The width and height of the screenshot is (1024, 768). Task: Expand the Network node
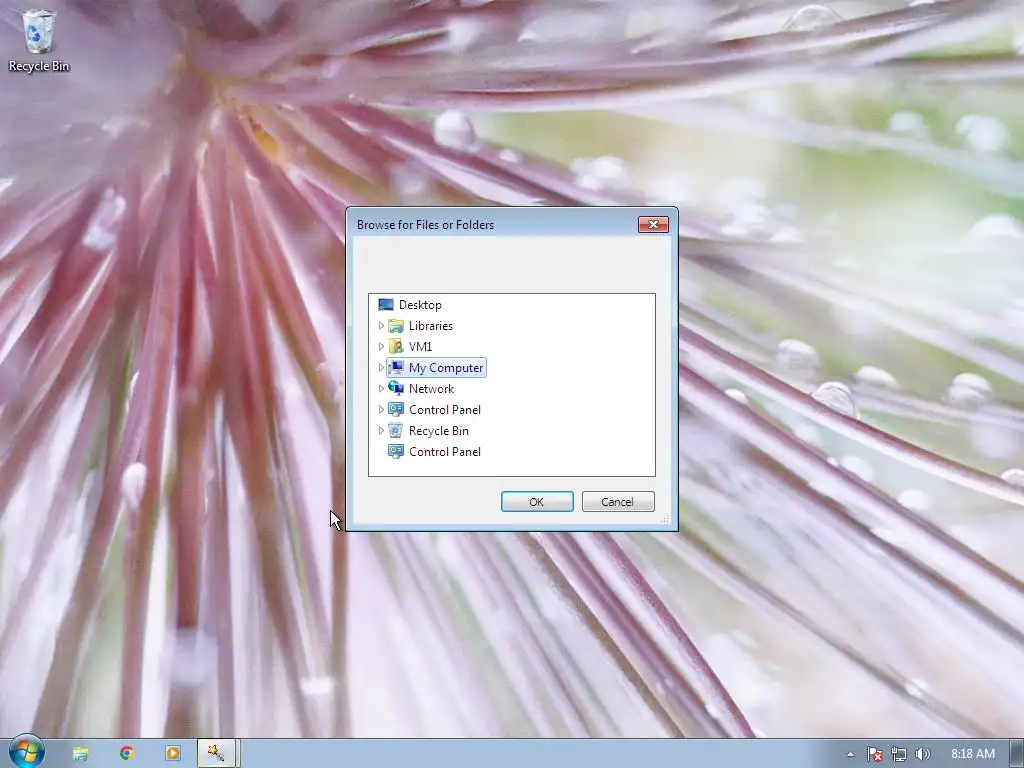tap(381, 389)
